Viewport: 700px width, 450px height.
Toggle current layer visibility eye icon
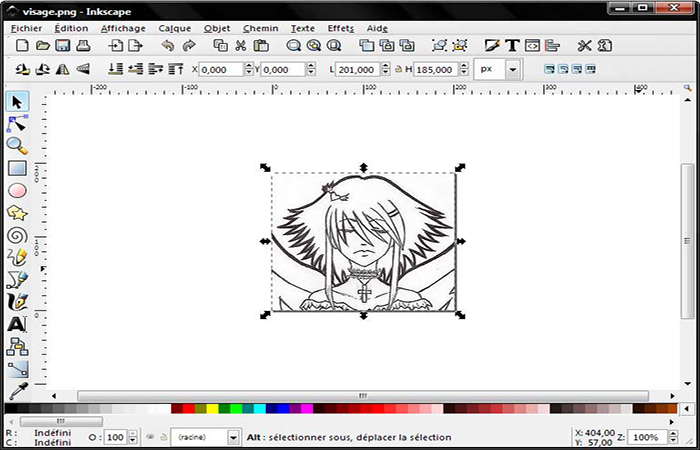point(150,438)
